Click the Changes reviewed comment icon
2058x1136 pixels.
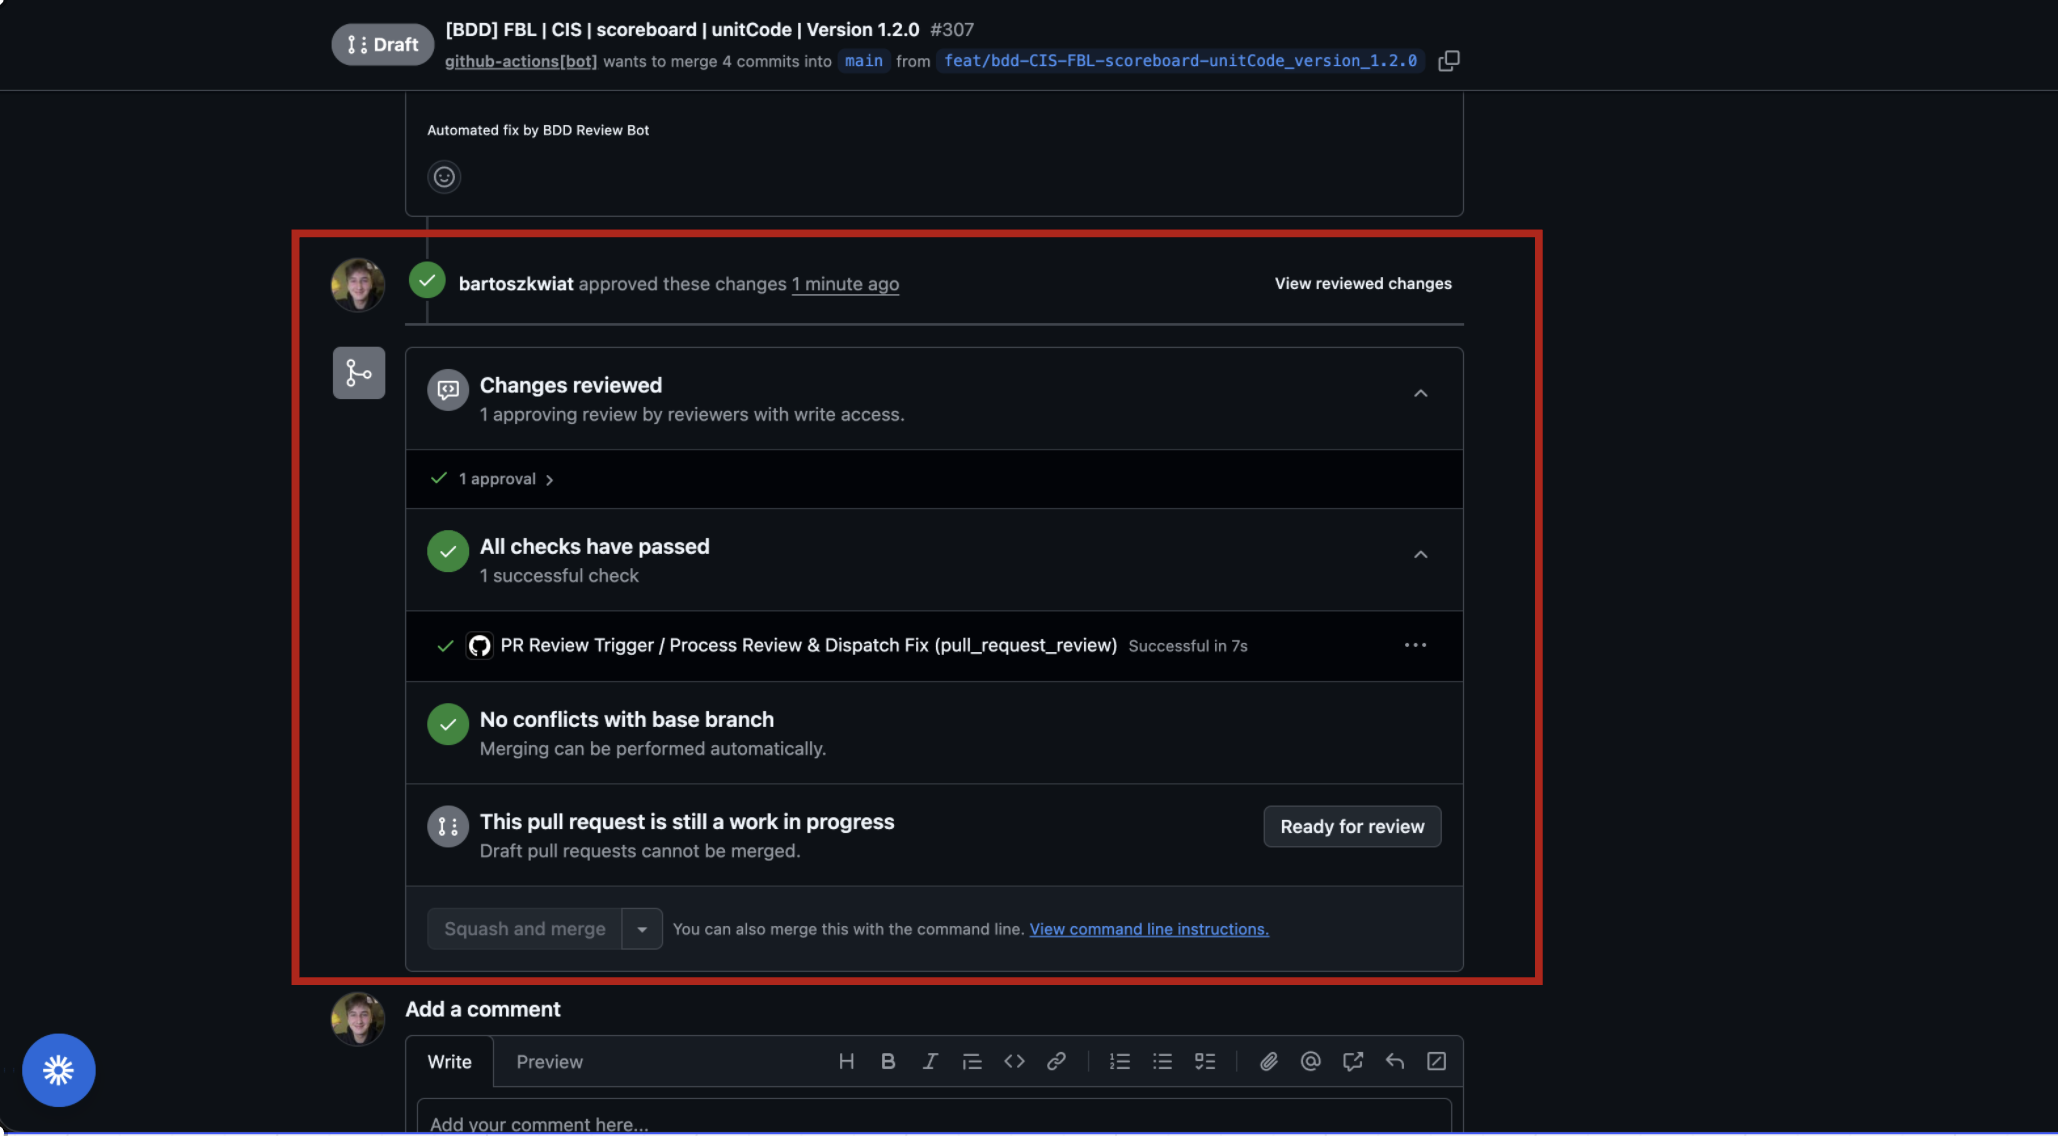pos(448,390)
